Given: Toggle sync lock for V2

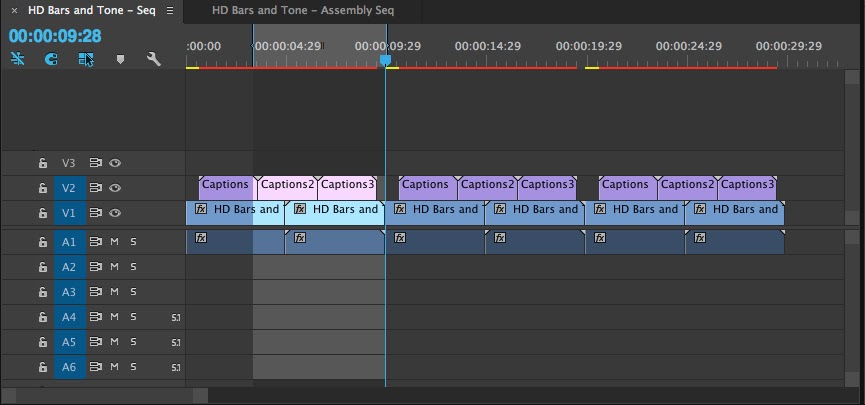Looking at the screenshot, I should click(96, 188).
